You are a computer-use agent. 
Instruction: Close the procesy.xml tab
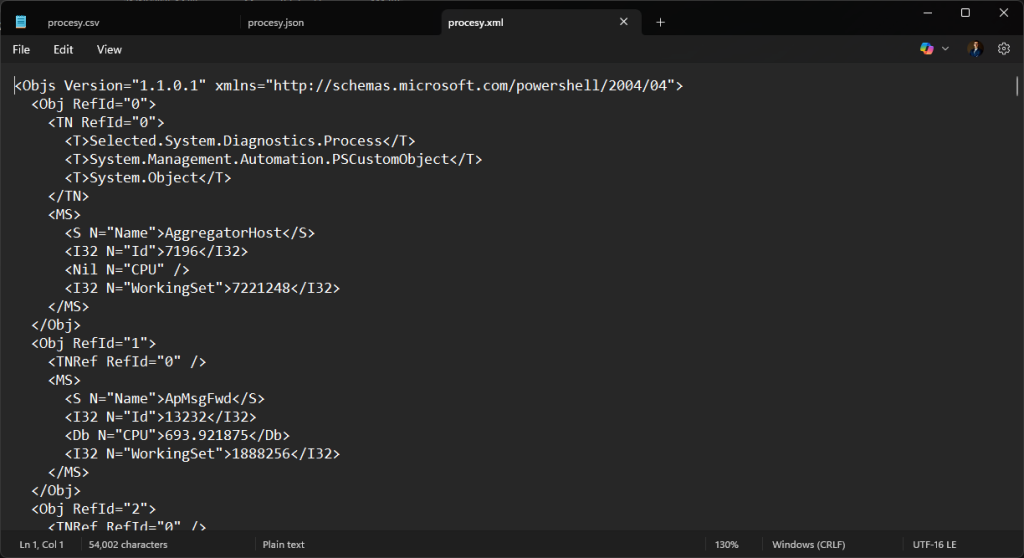[624, 22]
